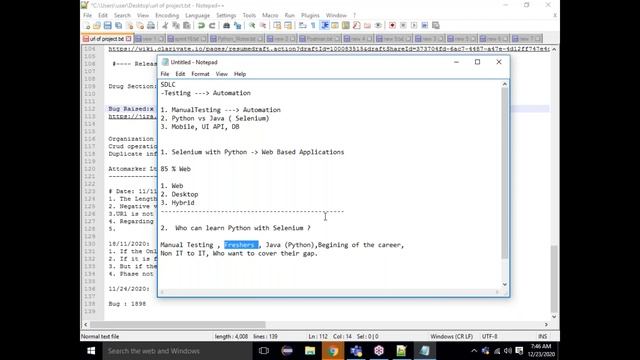Open the Notepad++ Search menu
The image size is (640, 360).
coord(122,15)
